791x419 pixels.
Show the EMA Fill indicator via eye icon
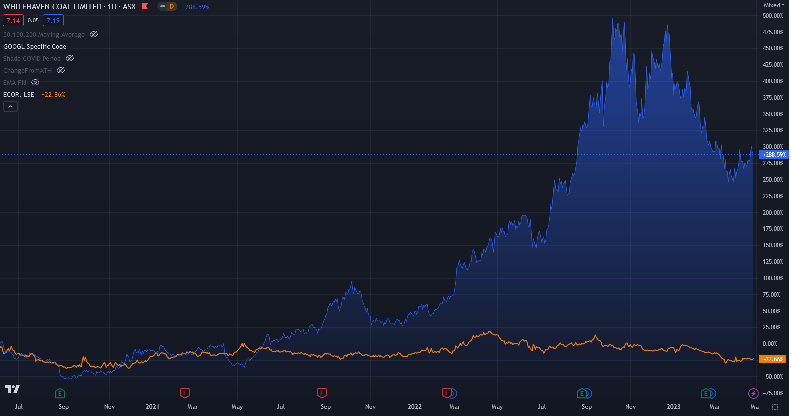(x=35, y=82)
